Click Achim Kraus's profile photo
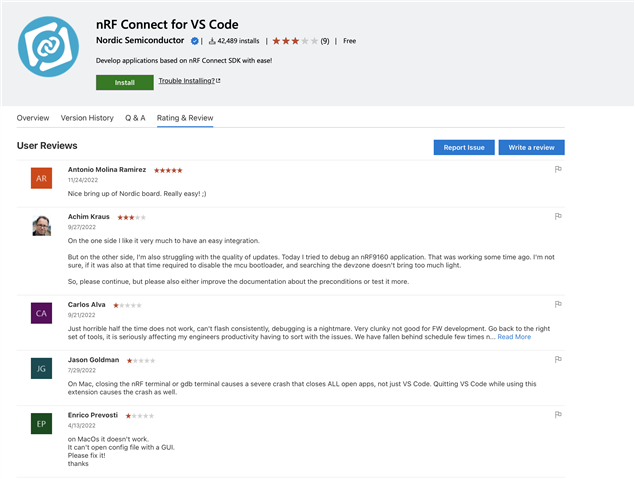 tap(42, 226)
